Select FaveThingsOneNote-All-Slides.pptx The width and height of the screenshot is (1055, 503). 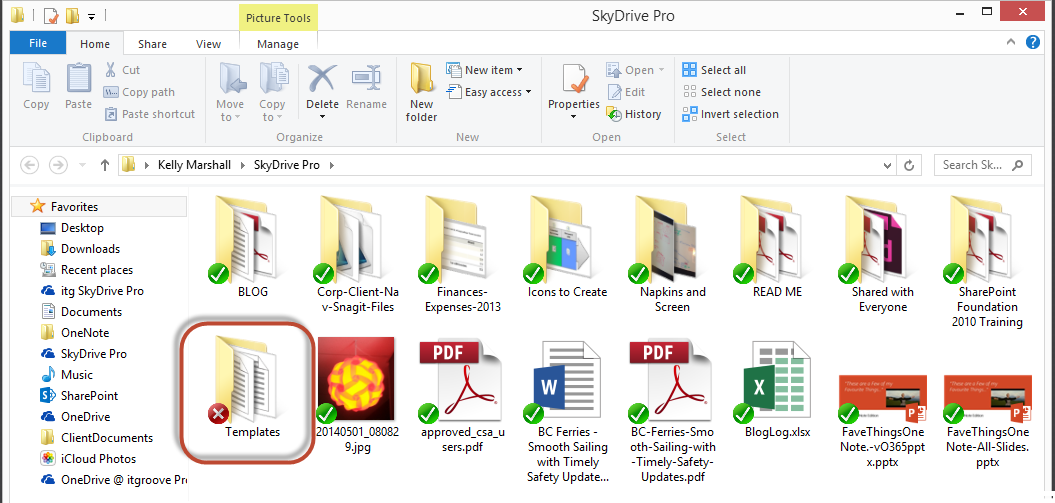988,421
